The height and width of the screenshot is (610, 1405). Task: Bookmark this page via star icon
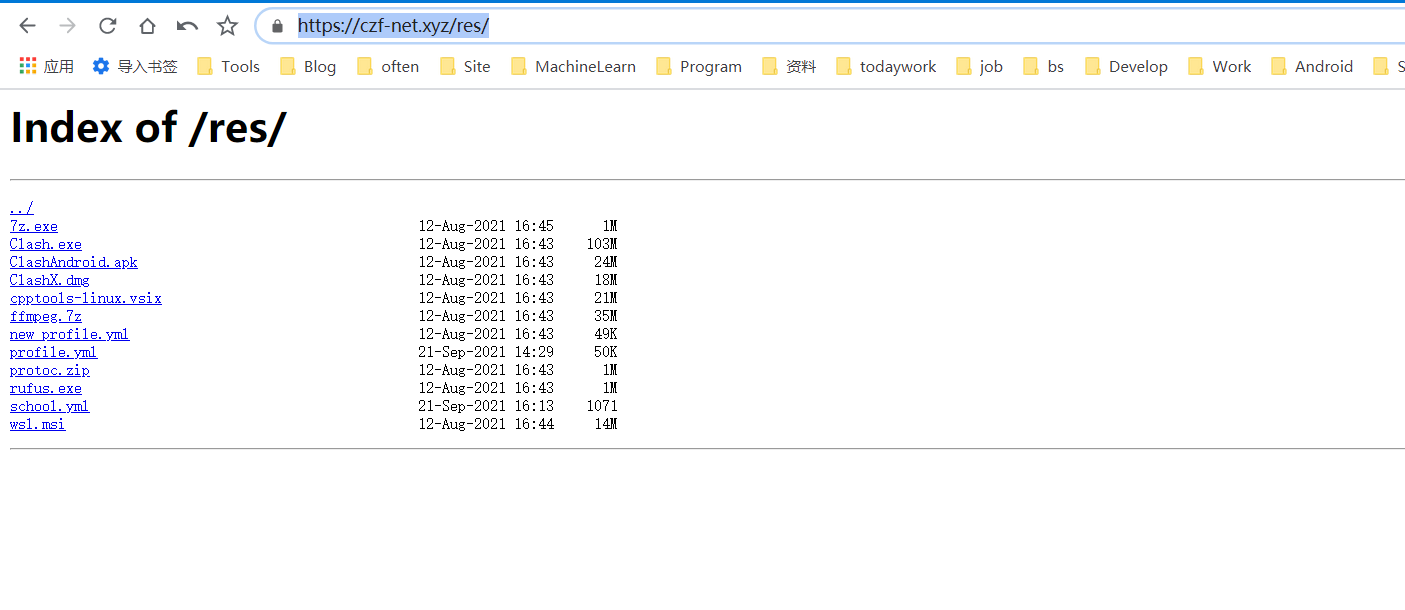[226, 25]
